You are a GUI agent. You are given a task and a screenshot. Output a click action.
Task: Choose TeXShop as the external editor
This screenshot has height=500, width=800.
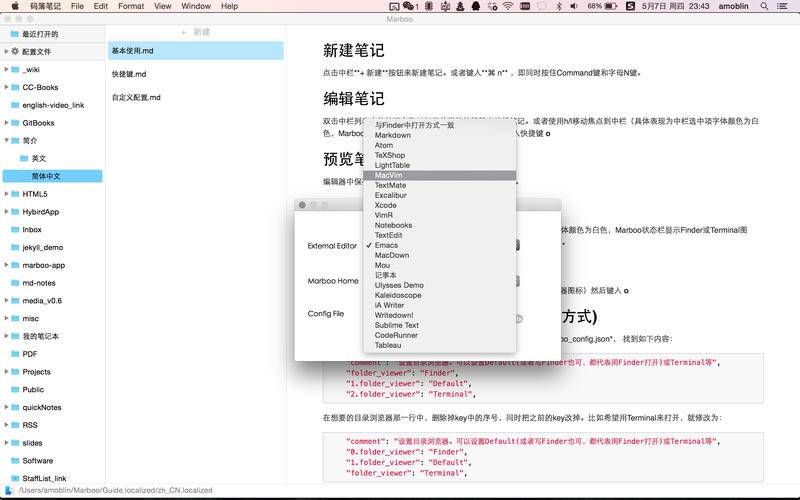pos(439,155)
